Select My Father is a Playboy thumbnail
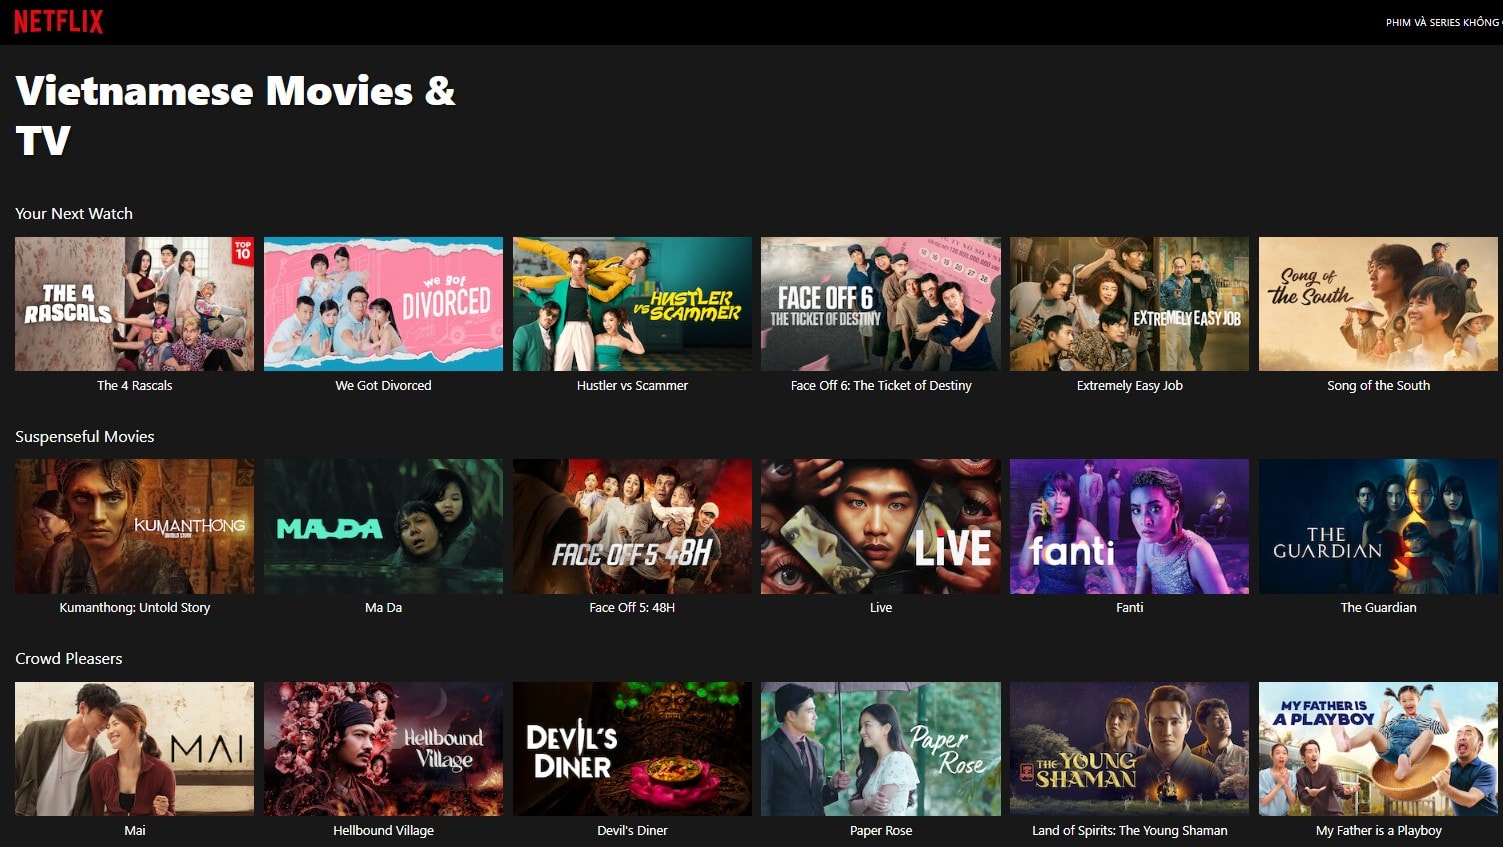This screenshot has height=847, width=1503. 1378,748
